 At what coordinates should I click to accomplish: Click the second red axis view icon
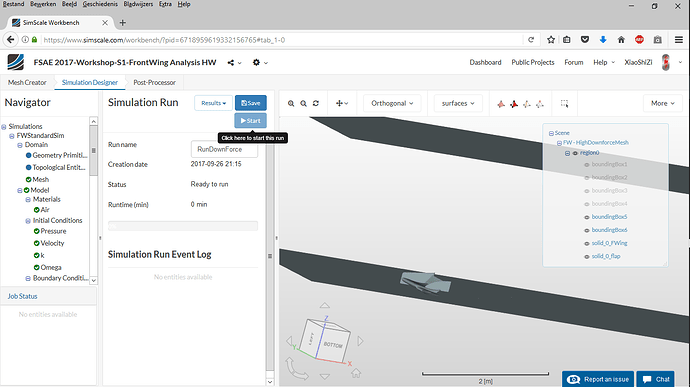click(514, 104)
